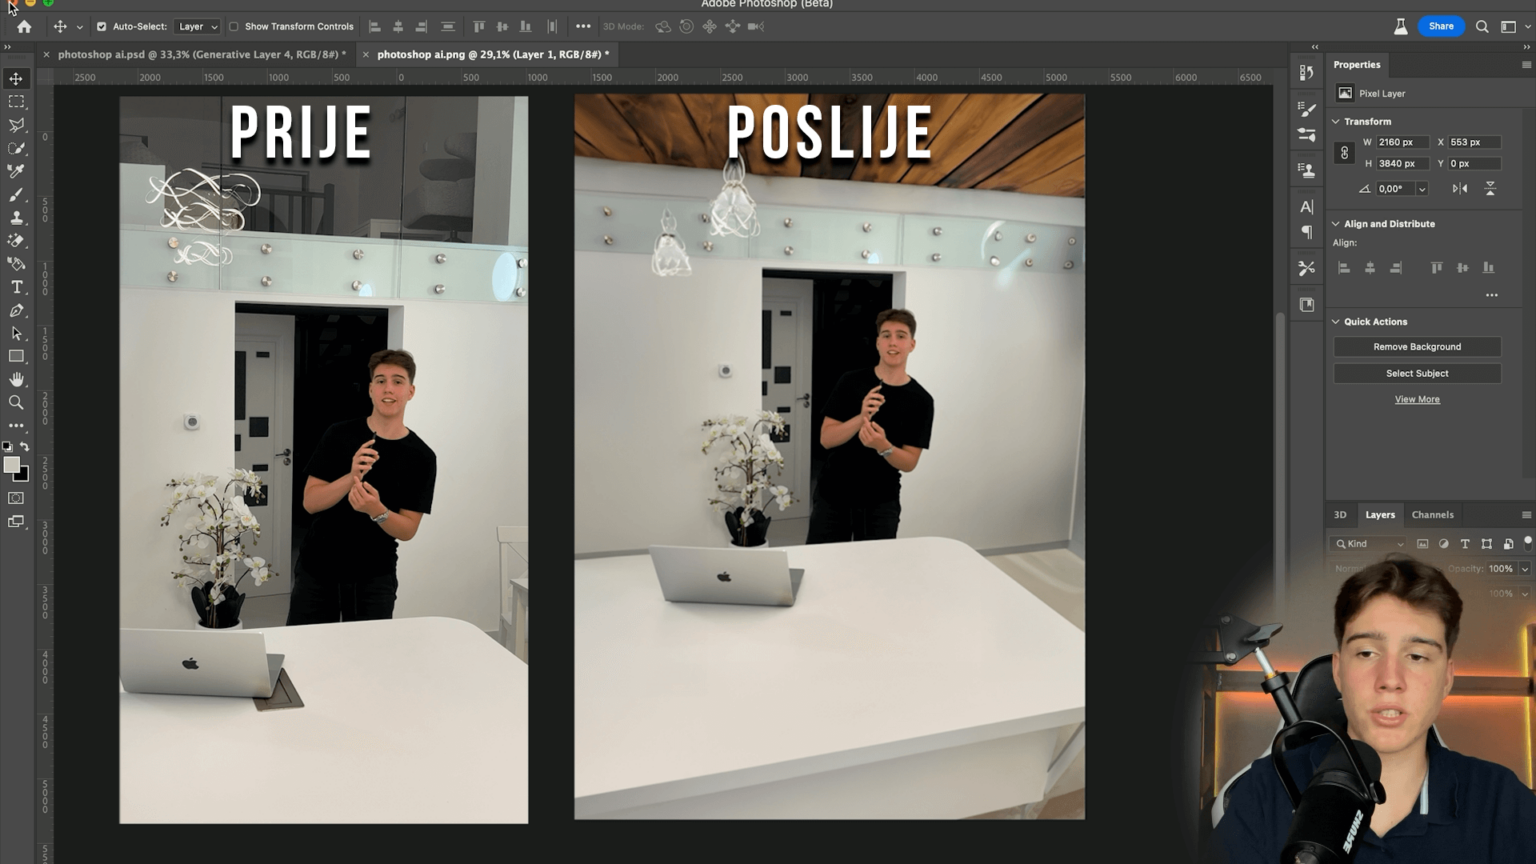Screen dimensions: 1536x864
Task: Open more align options in options bar
Action: click(x=583, y=27)
